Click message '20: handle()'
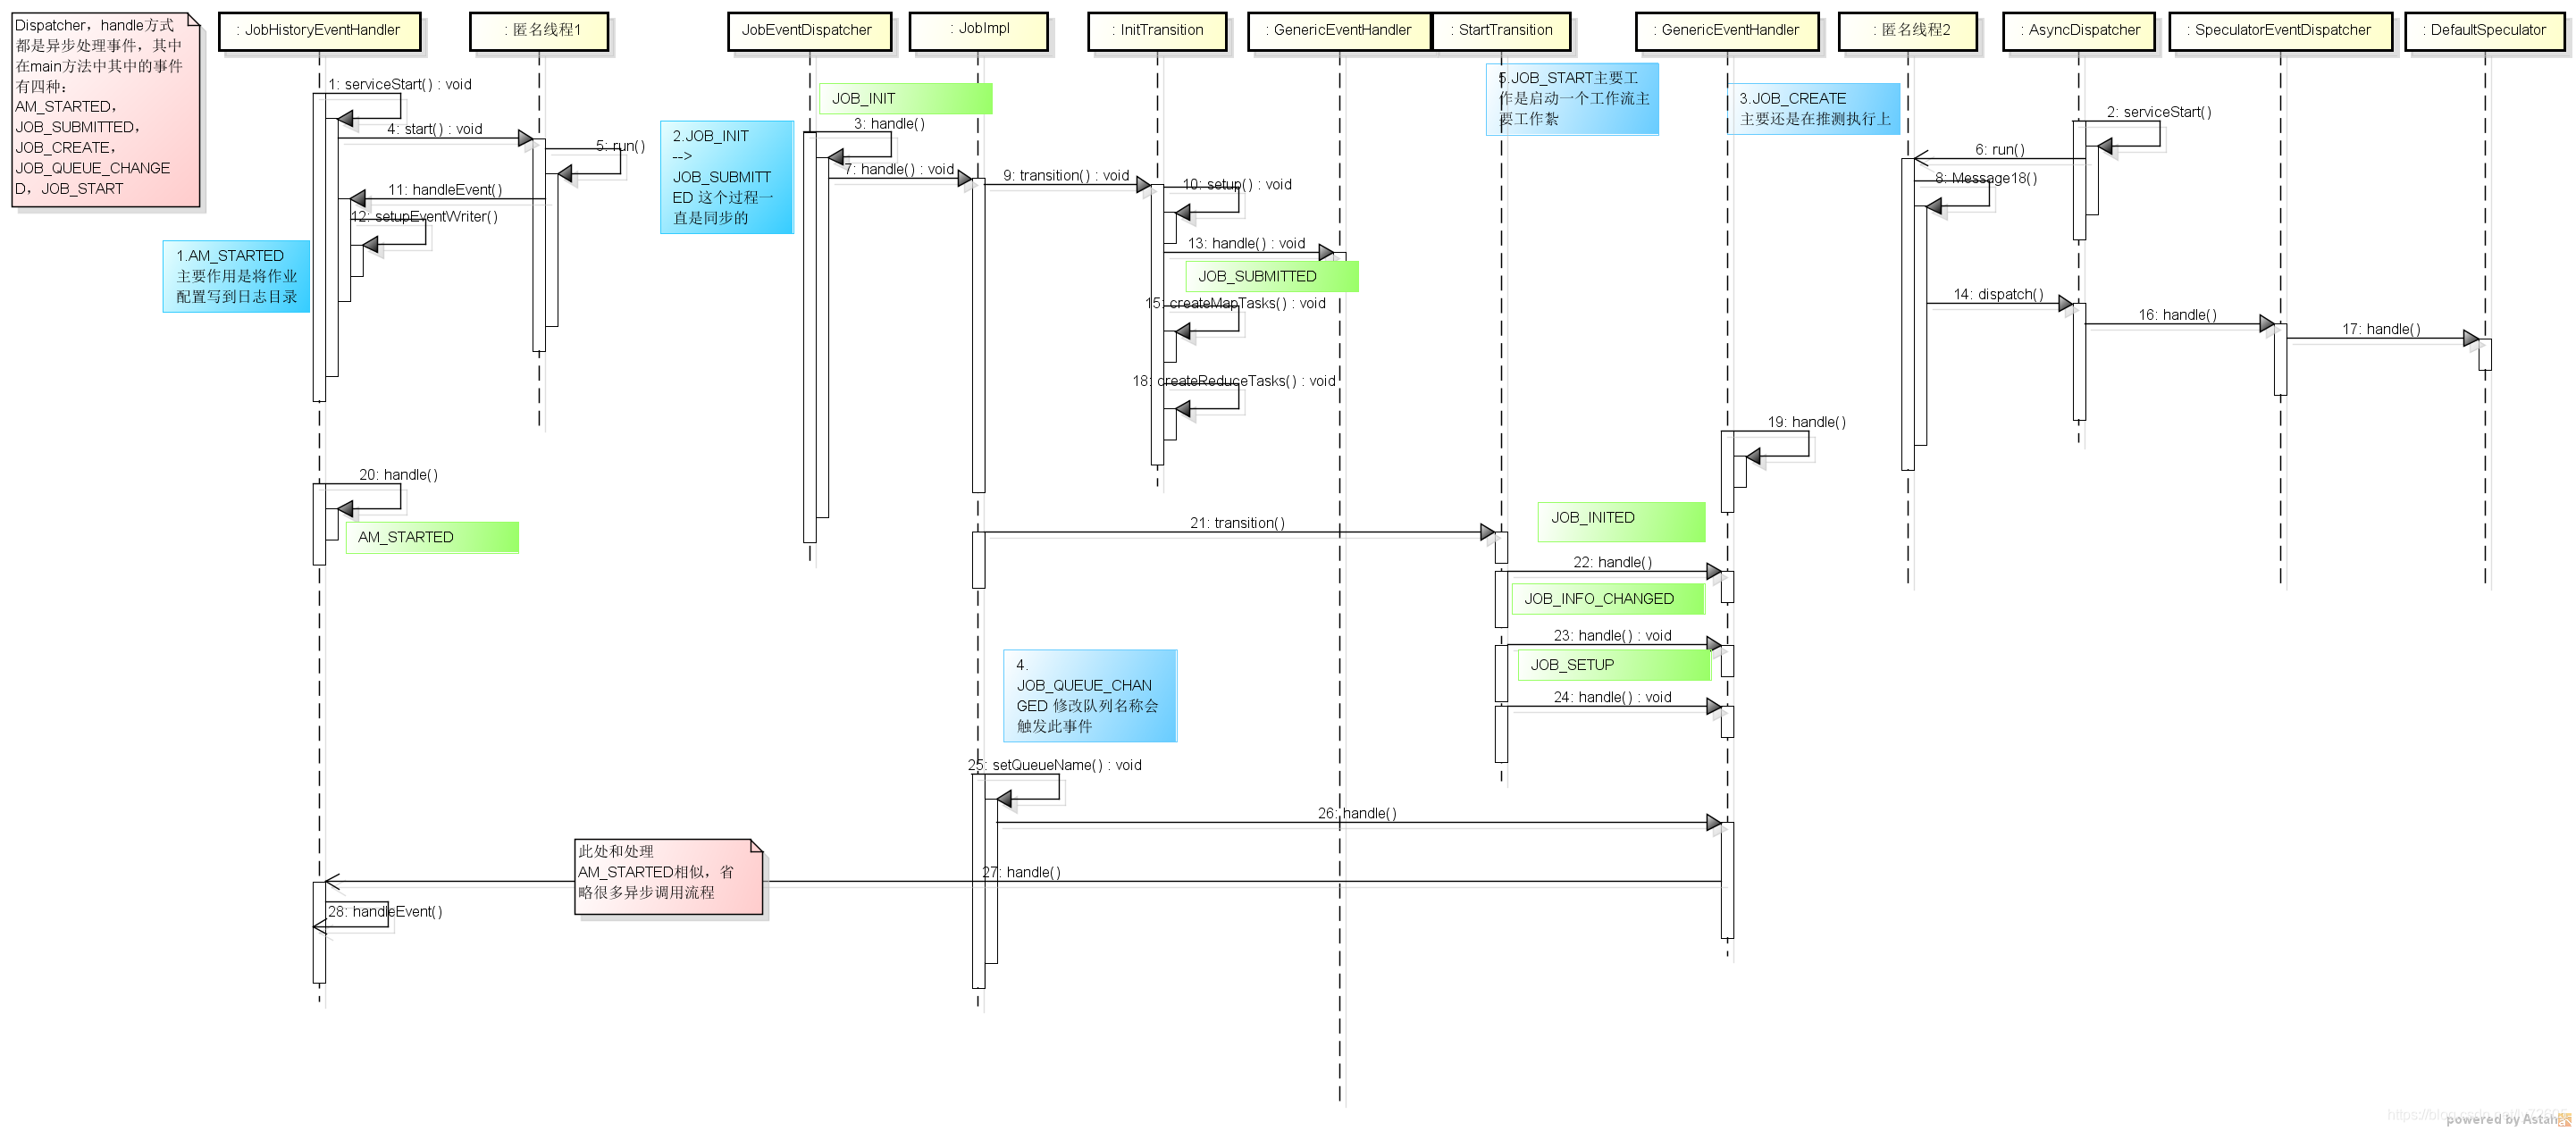The width and height of the screenshot is (2576, 1131). [x=398, y=475]
